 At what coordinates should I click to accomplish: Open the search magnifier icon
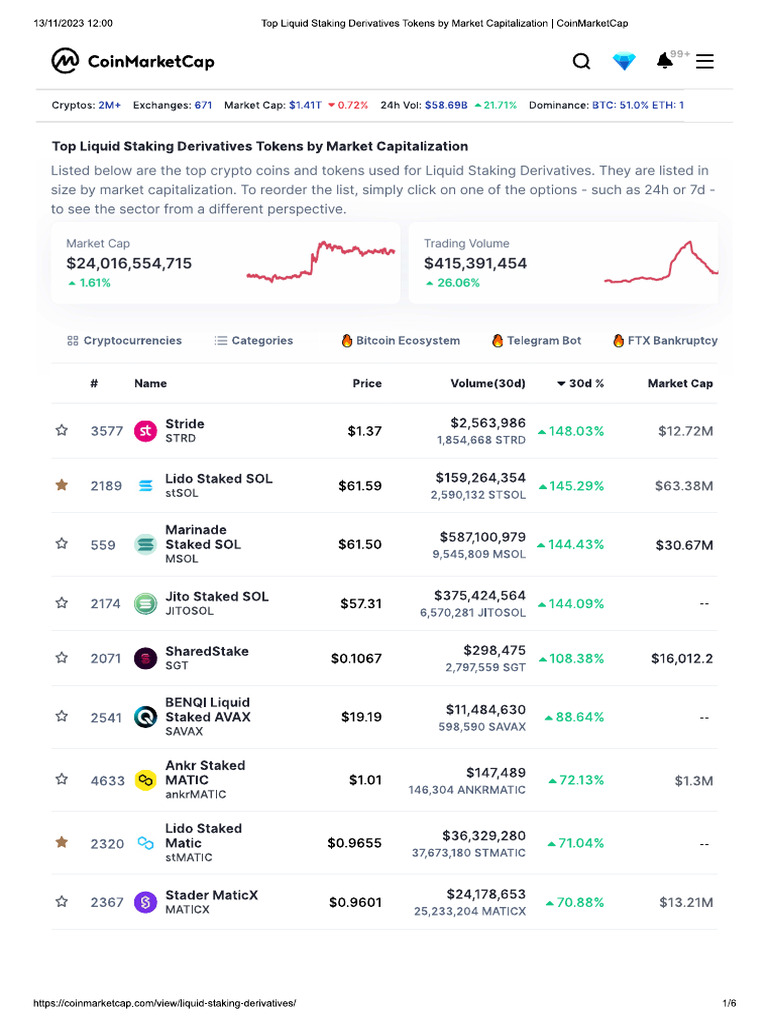[x=581, y=62]
